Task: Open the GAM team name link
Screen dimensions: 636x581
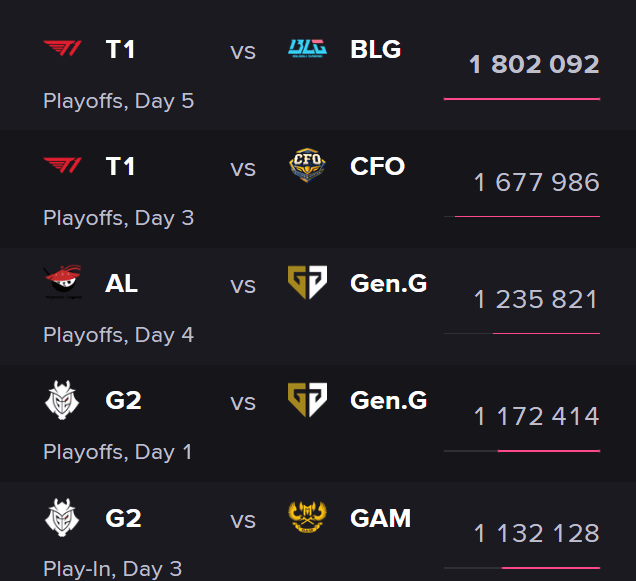Action: (380, 518)
